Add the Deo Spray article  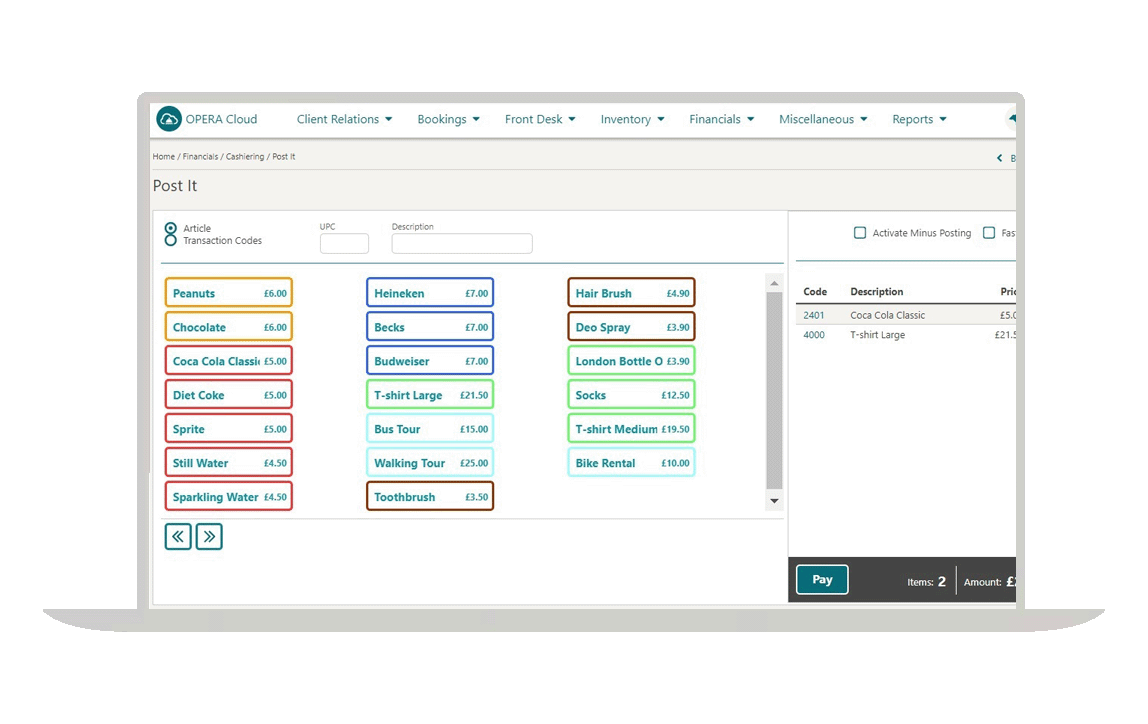631,327
